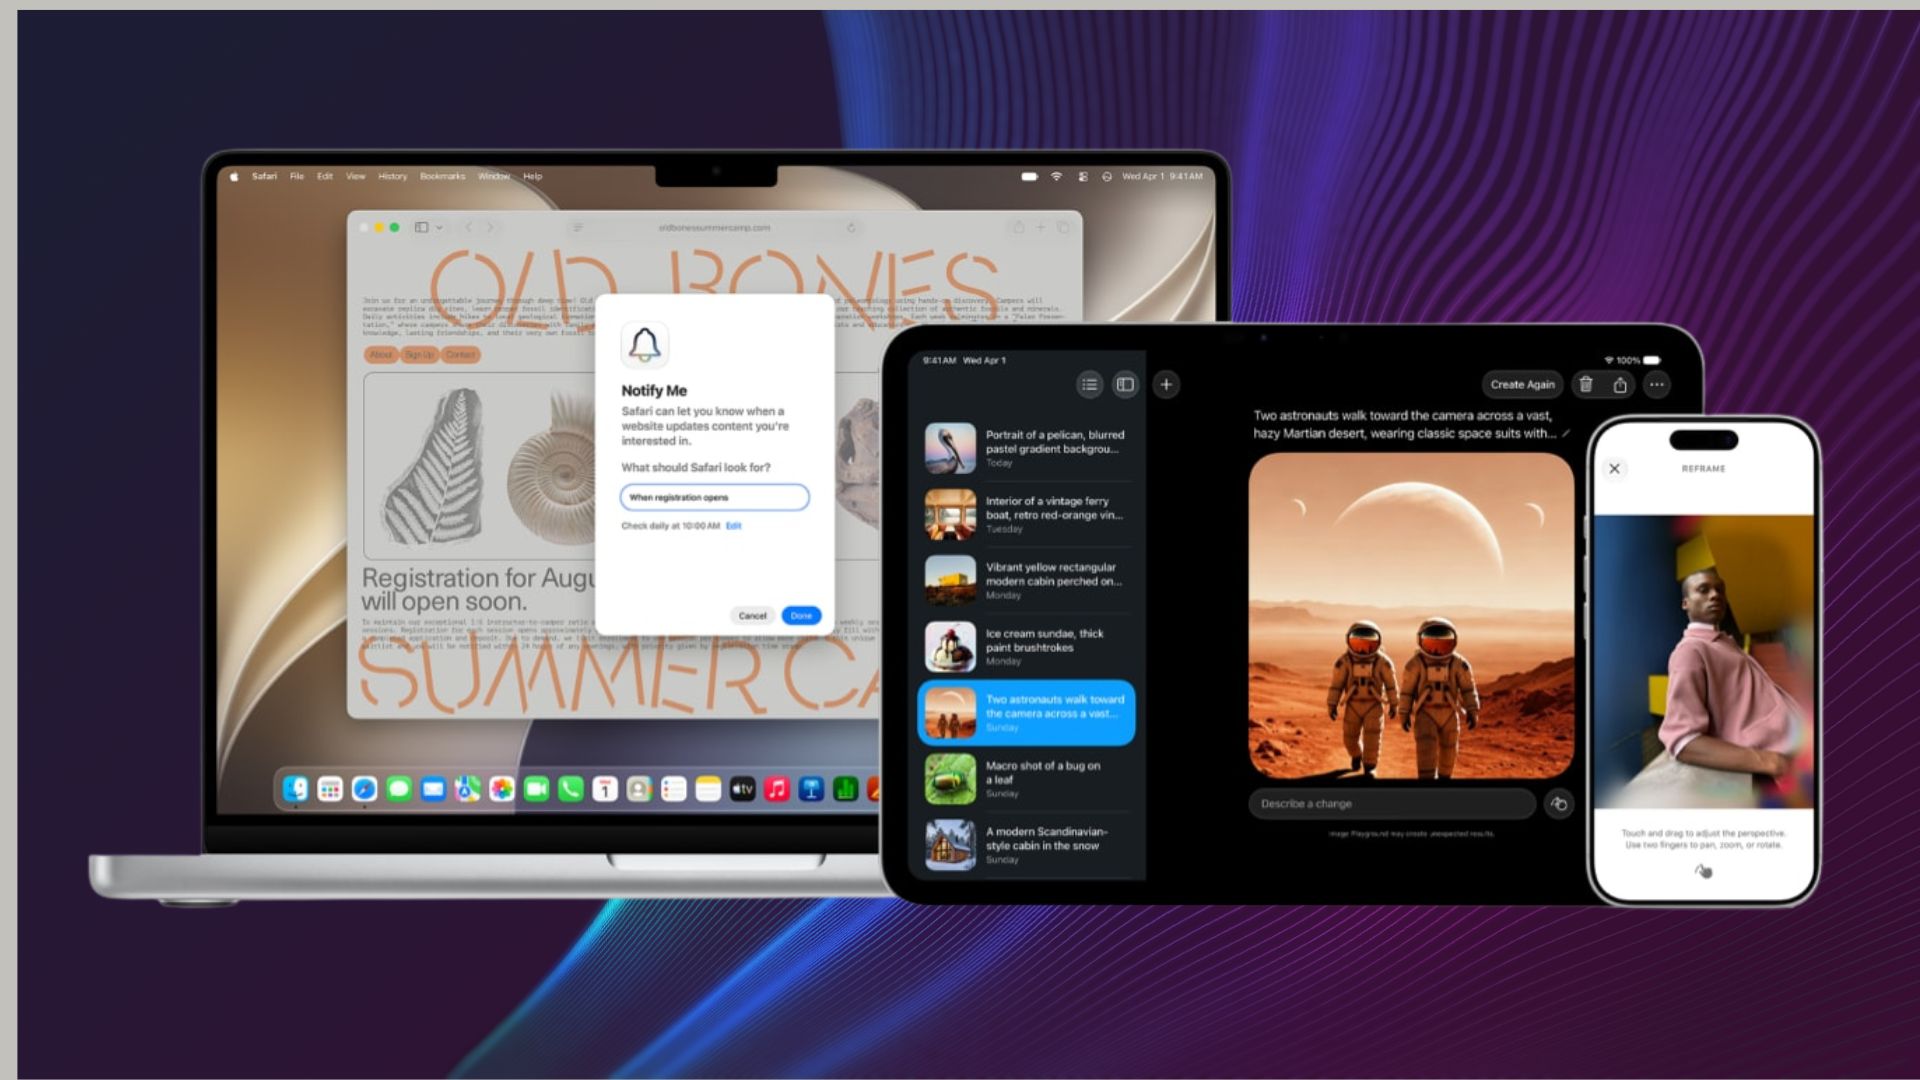Screen dimensions: 1920x1080
Task: Click the date and time in menu bar
Action: (x=1162, y=176)
